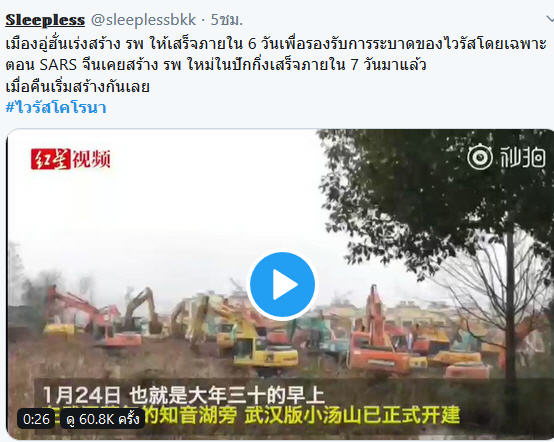Click the first line of tweet text
The height and width of the screenshot is (442, 554).
point(276,44)
